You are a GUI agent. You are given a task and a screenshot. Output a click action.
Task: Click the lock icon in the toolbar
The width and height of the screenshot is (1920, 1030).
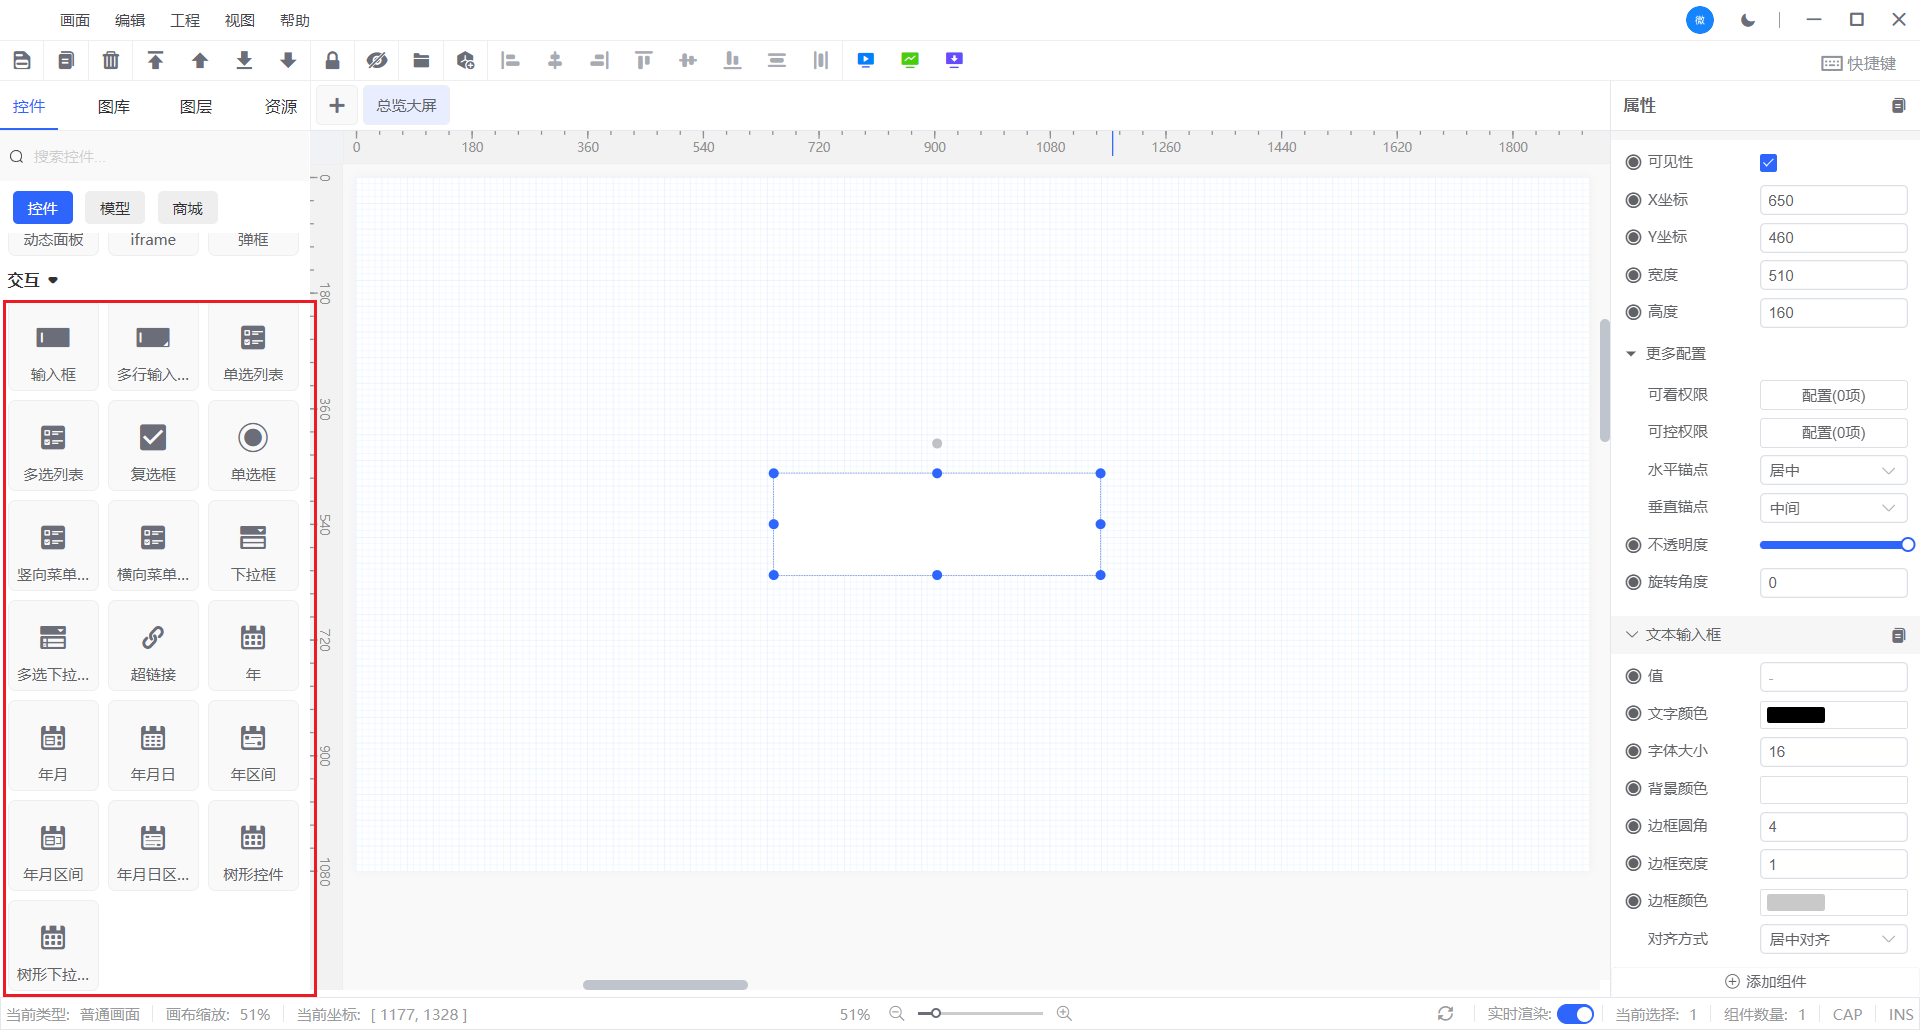tap(333, 61)
